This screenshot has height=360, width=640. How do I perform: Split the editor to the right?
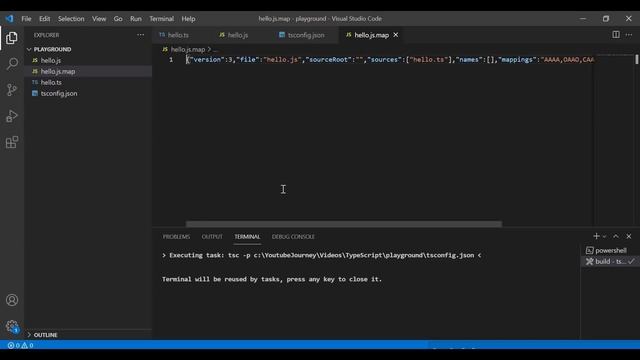[x=616, y=35]
